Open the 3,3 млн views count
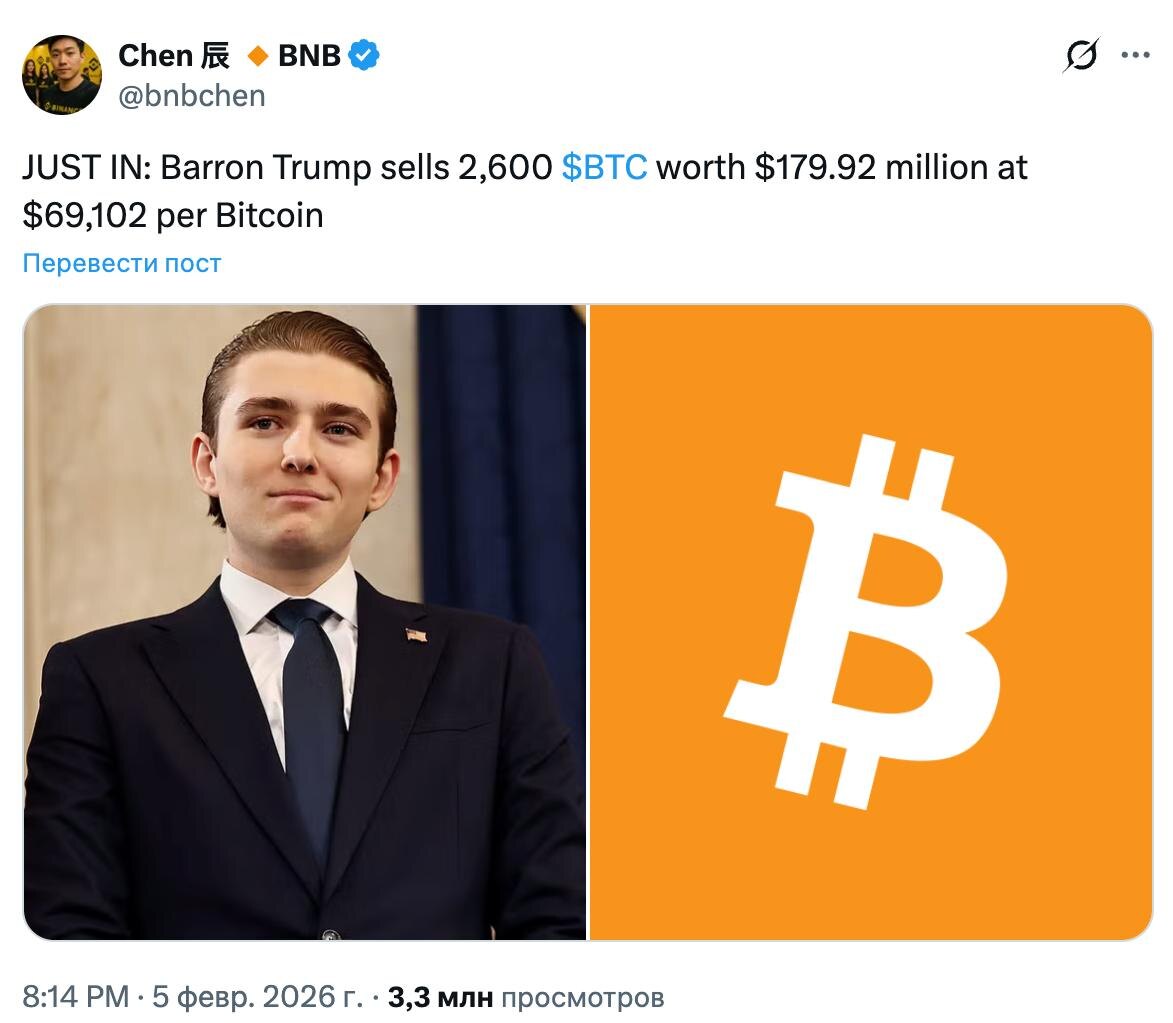 (x=441, y=997)
